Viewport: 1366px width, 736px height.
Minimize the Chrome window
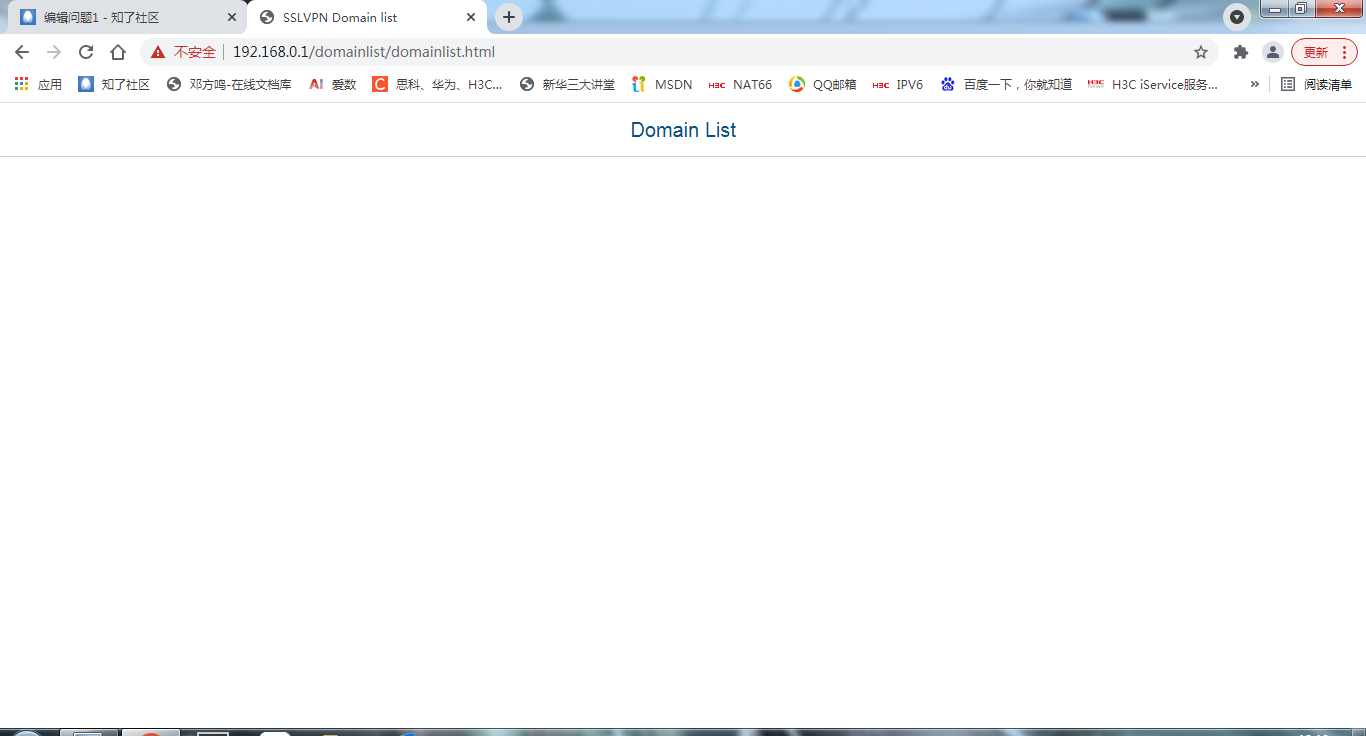tap(1275, 9)
